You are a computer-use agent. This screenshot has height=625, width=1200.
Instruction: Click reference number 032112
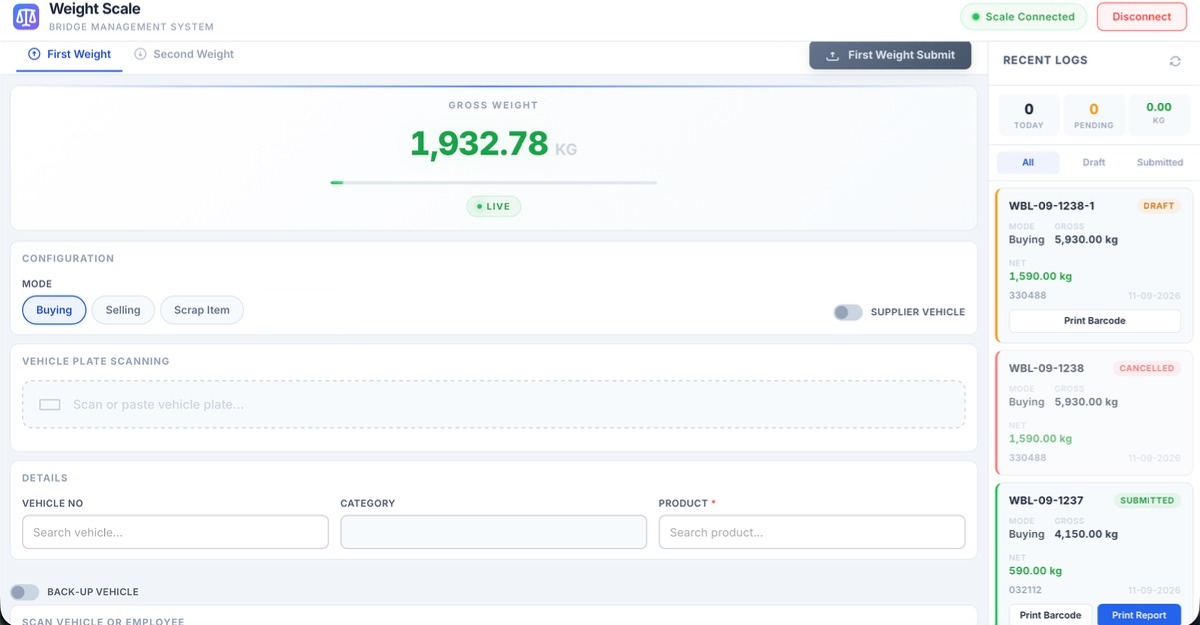1027,590
